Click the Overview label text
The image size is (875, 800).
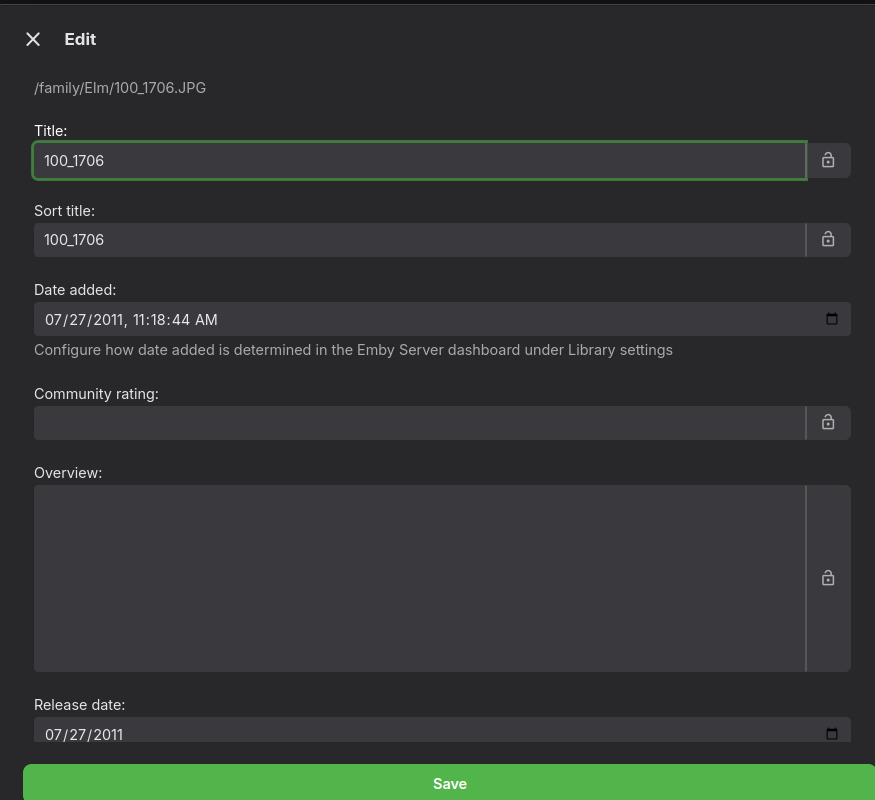tap(68, 472)
